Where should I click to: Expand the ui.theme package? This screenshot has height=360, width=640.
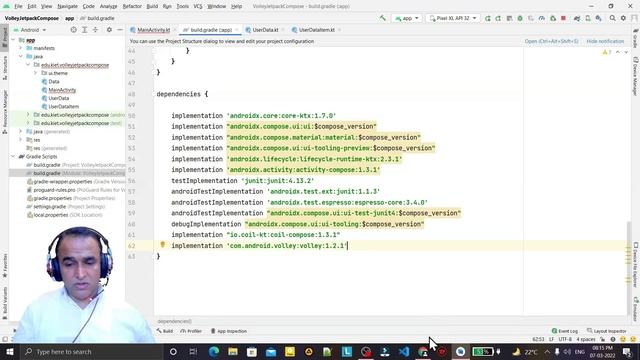(x=36, y=73)
